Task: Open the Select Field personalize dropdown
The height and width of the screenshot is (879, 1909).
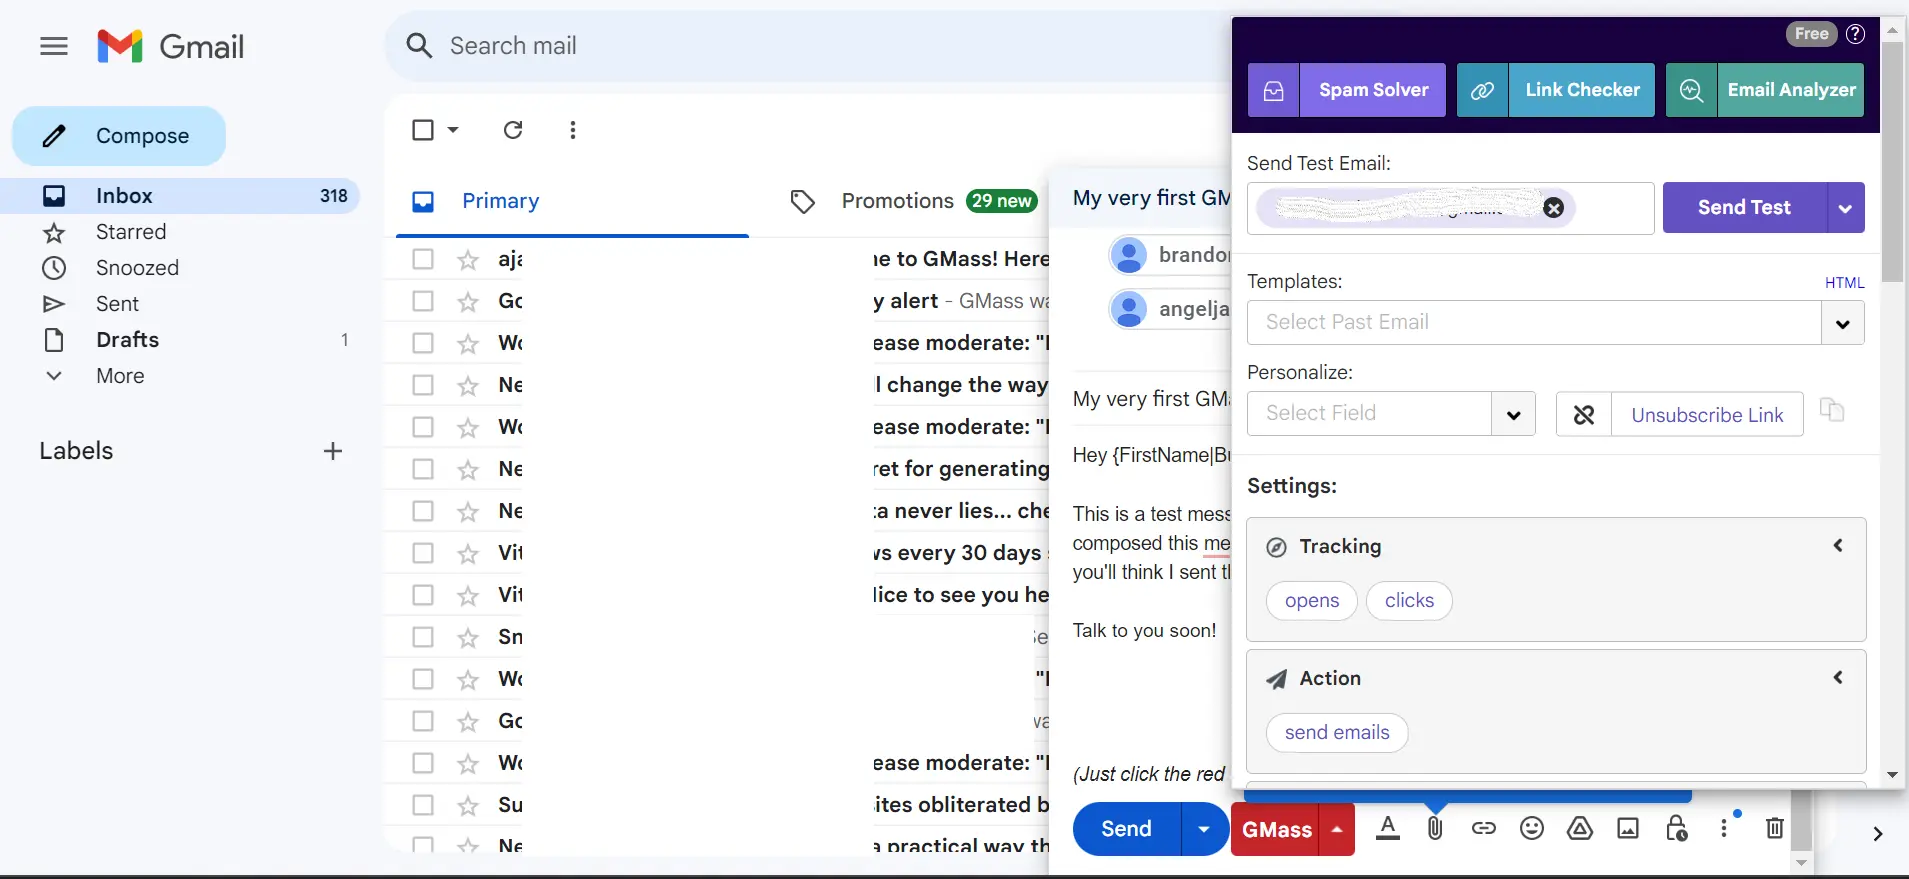Action: 1514,414
